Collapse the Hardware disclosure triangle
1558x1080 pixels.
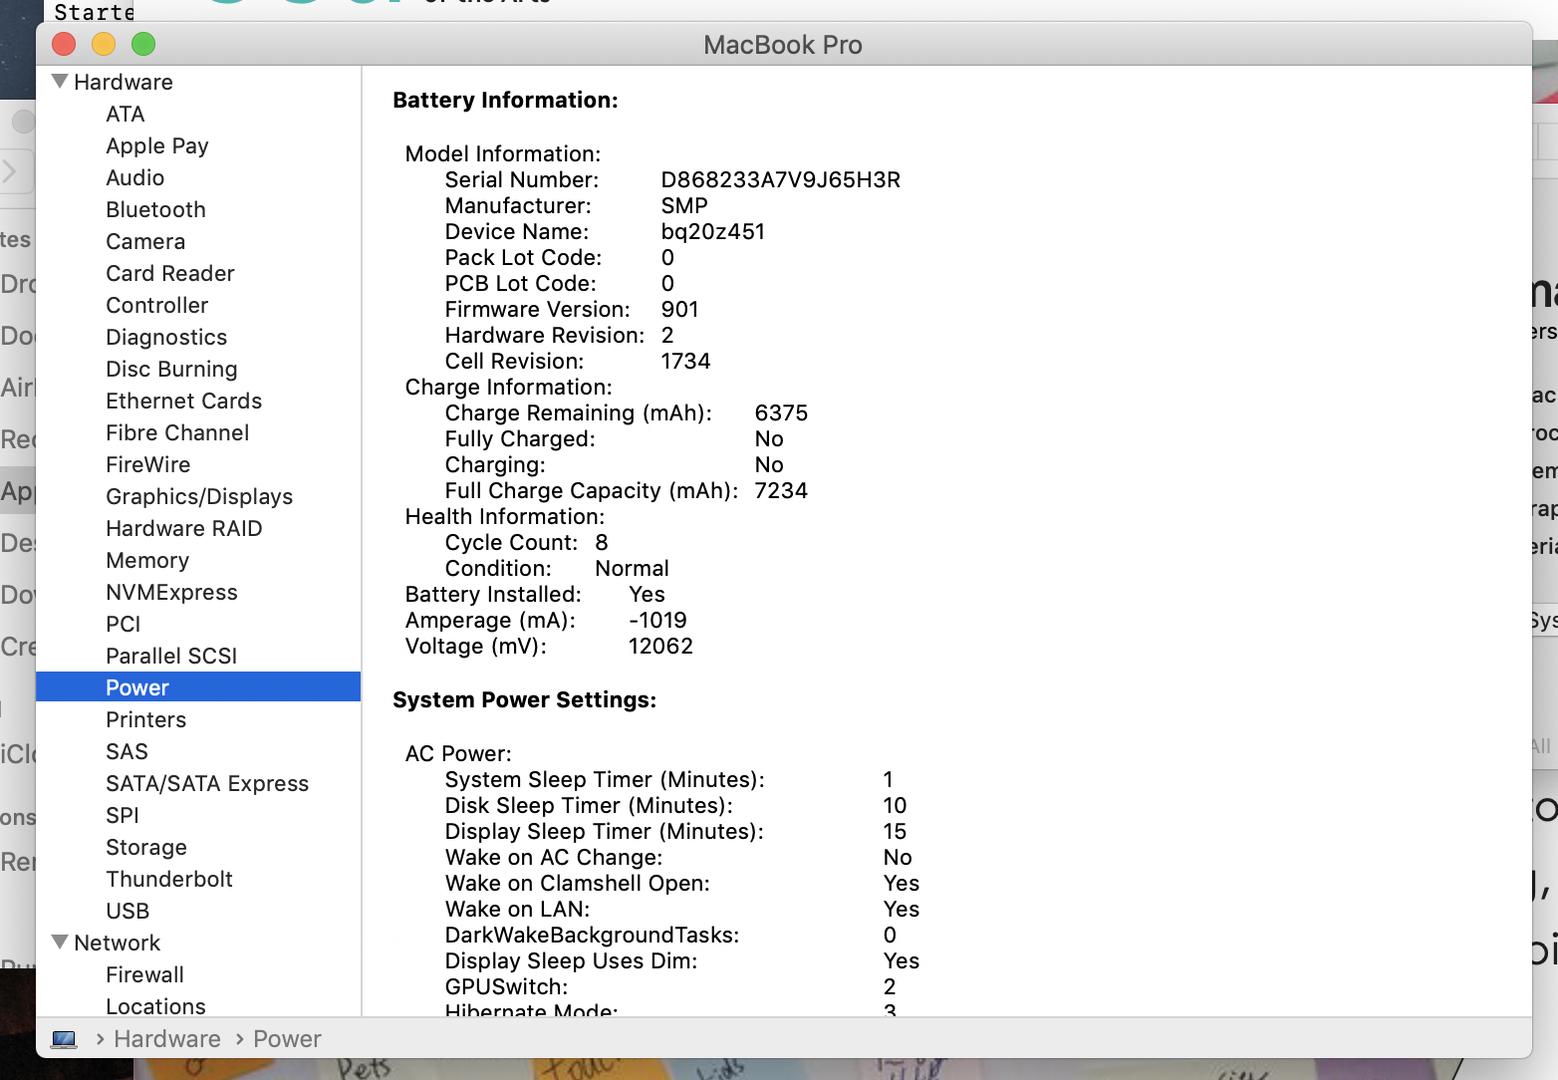60,81
